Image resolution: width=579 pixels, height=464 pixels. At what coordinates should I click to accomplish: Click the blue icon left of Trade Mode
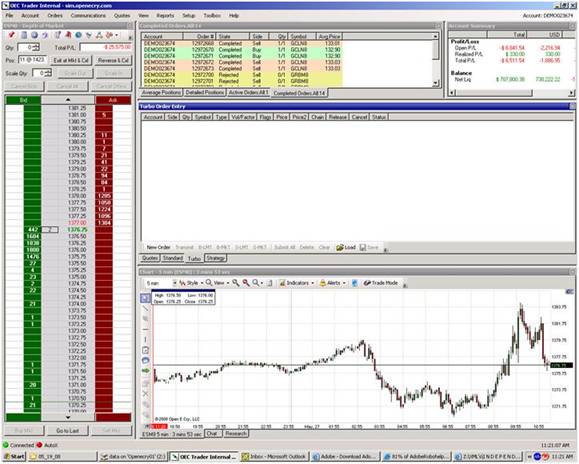[x=354, y=283]
